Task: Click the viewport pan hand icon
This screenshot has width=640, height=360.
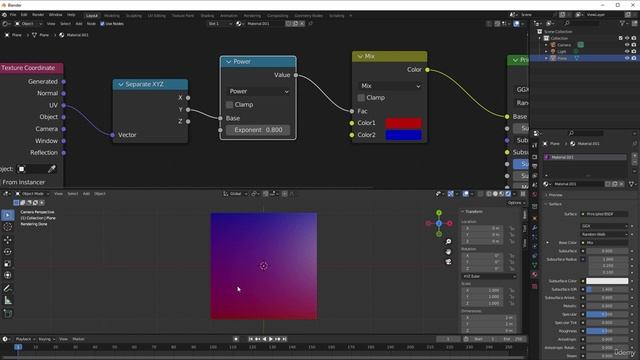Action: click(448, 252)
